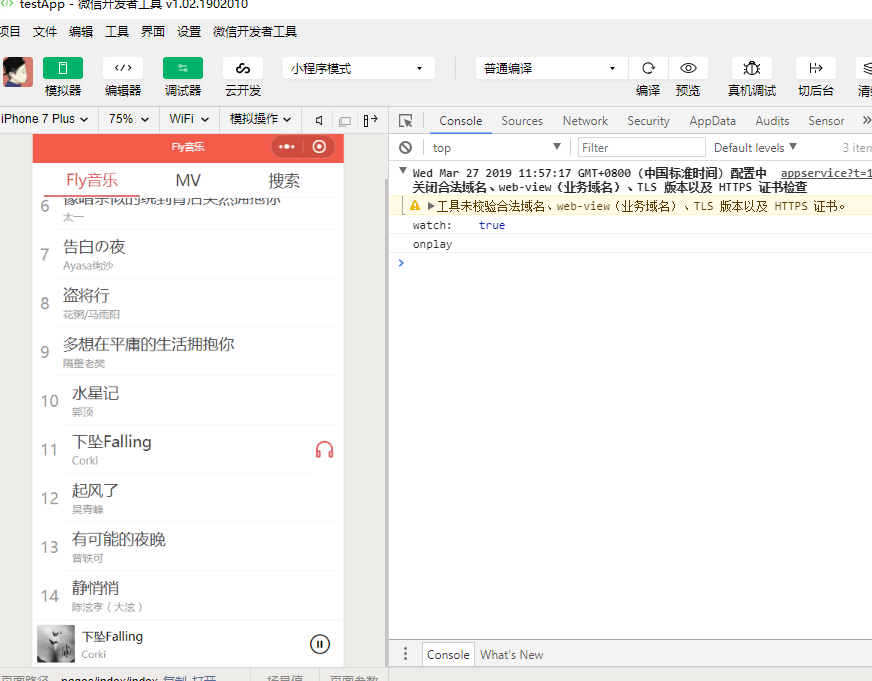Screen dimensions: 872x681
Task: Open the 75% zoom dropdown
Action: point(129,119)
